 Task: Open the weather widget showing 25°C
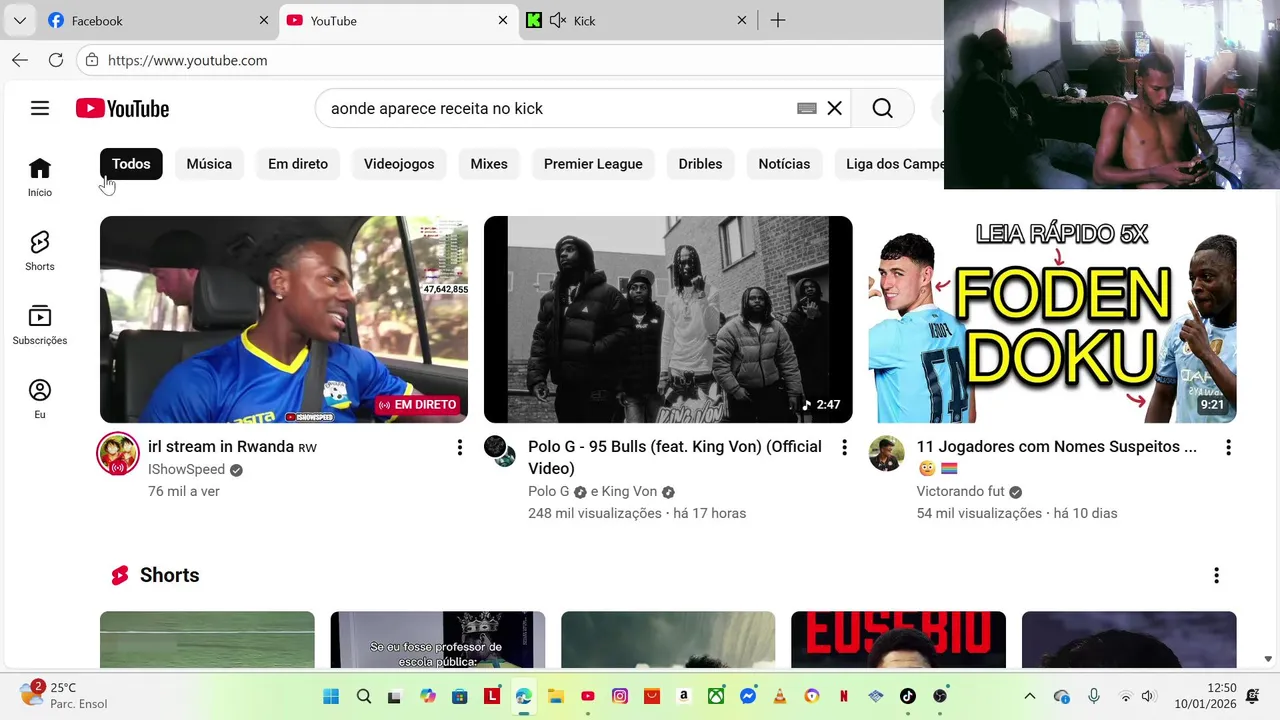(x=62, y=695)
